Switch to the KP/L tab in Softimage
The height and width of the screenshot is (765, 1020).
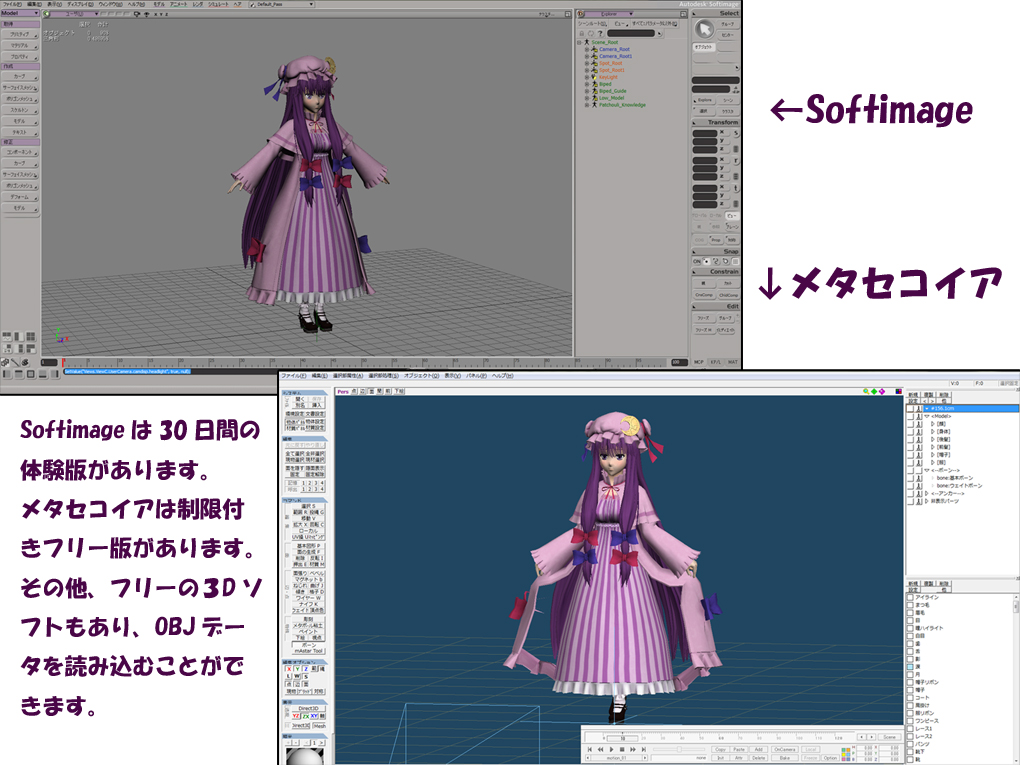(716, 362)
